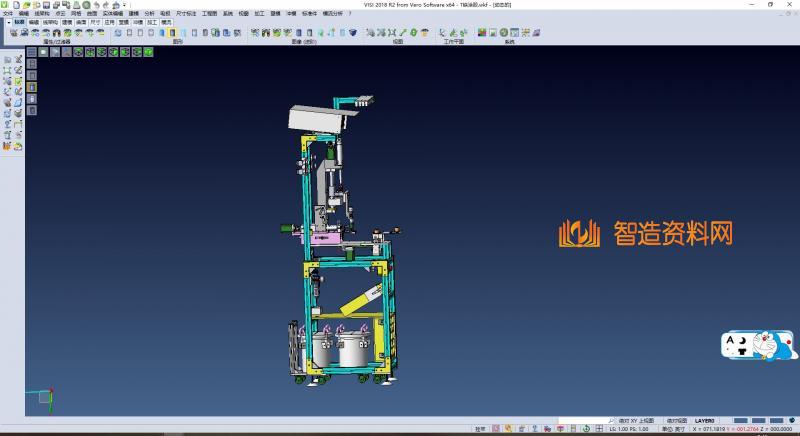Click the colorful palette icon in 系统 group
Image resolution: width=800 pixels, height=436 pixels.
tap(483, 33)
